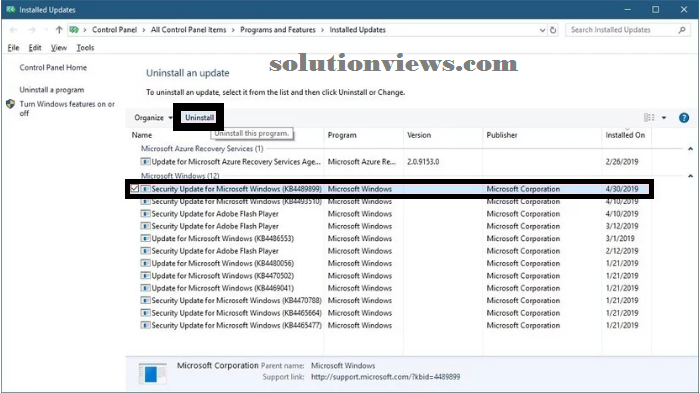
Task: Click the icon of KB4486553 update row
Action: pyautogui.click(x=145, y=238)
